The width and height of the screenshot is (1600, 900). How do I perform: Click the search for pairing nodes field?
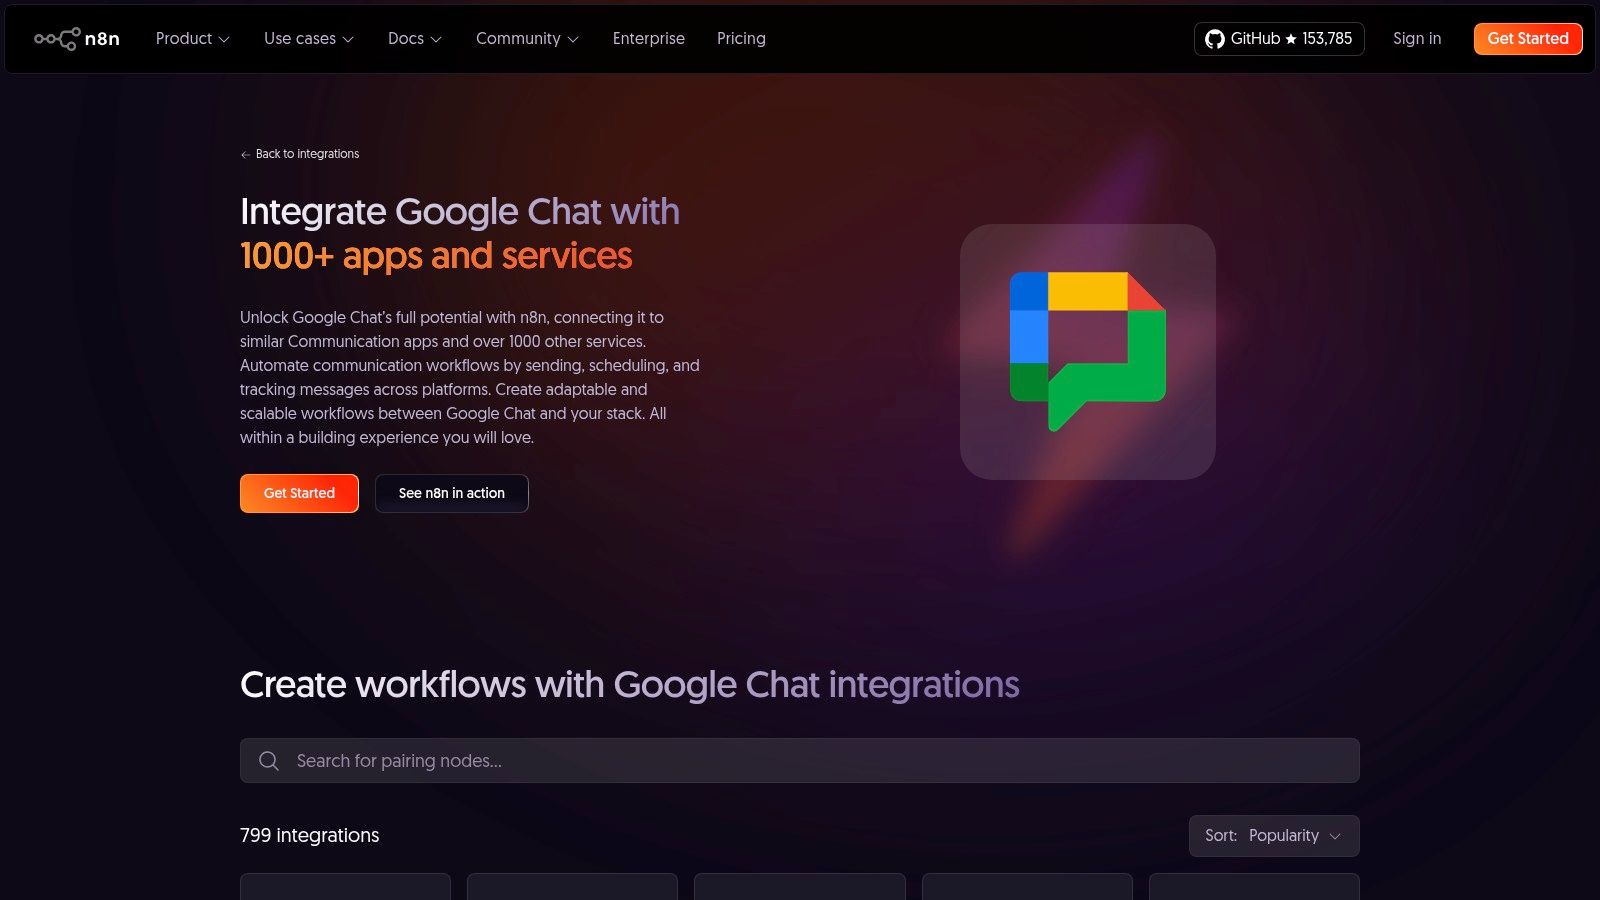tap(800, 760)
